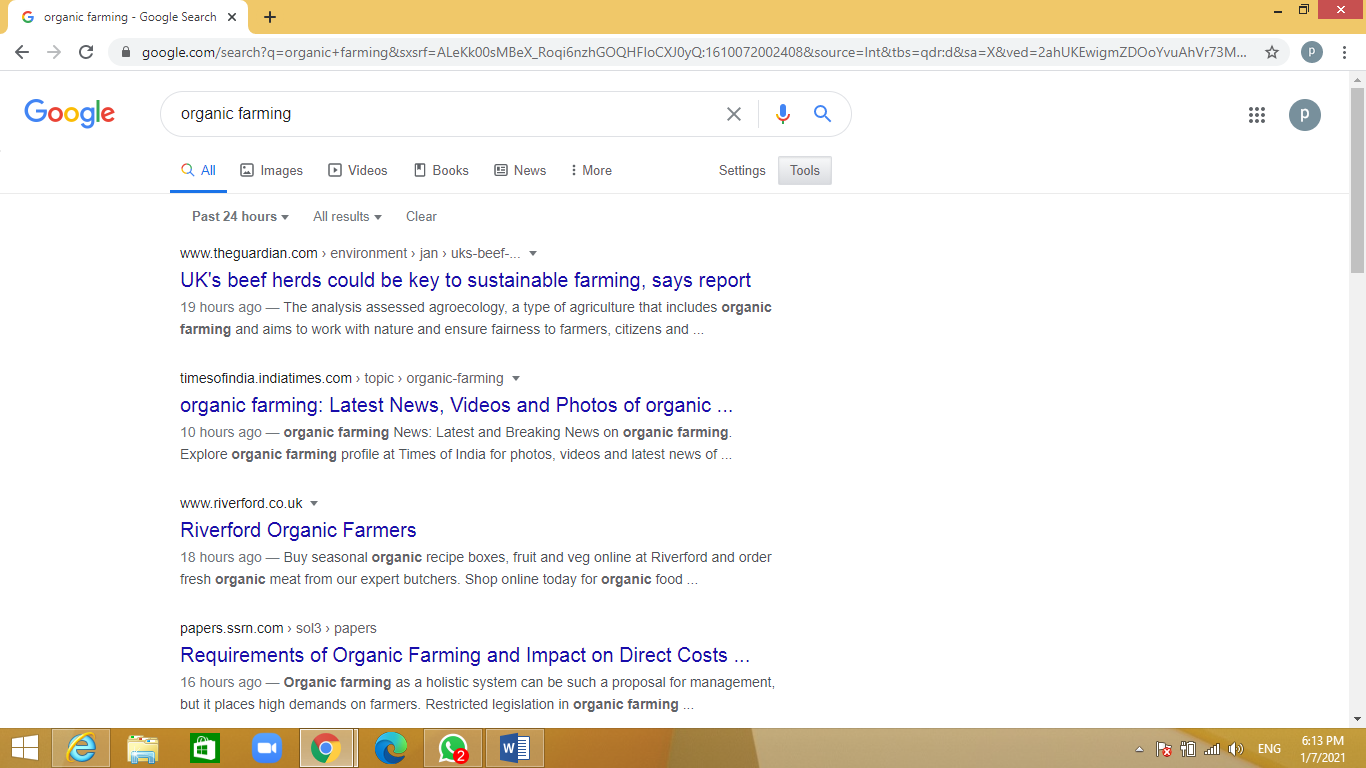Go back to previous page in Chrome

coord(22,52)
